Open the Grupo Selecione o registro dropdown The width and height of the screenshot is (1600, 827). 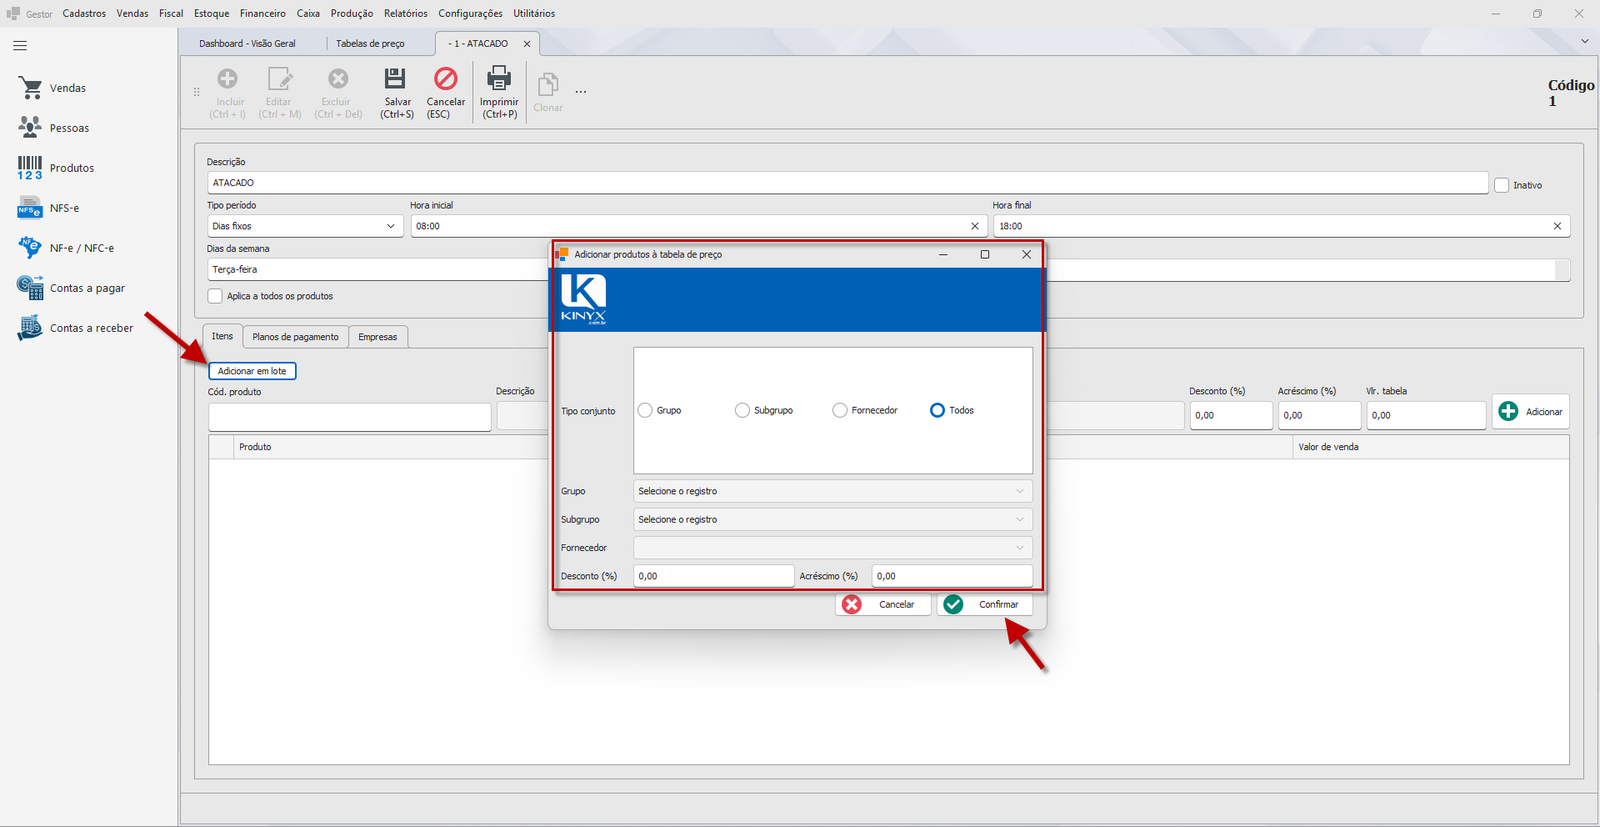[x=833, y=491]
